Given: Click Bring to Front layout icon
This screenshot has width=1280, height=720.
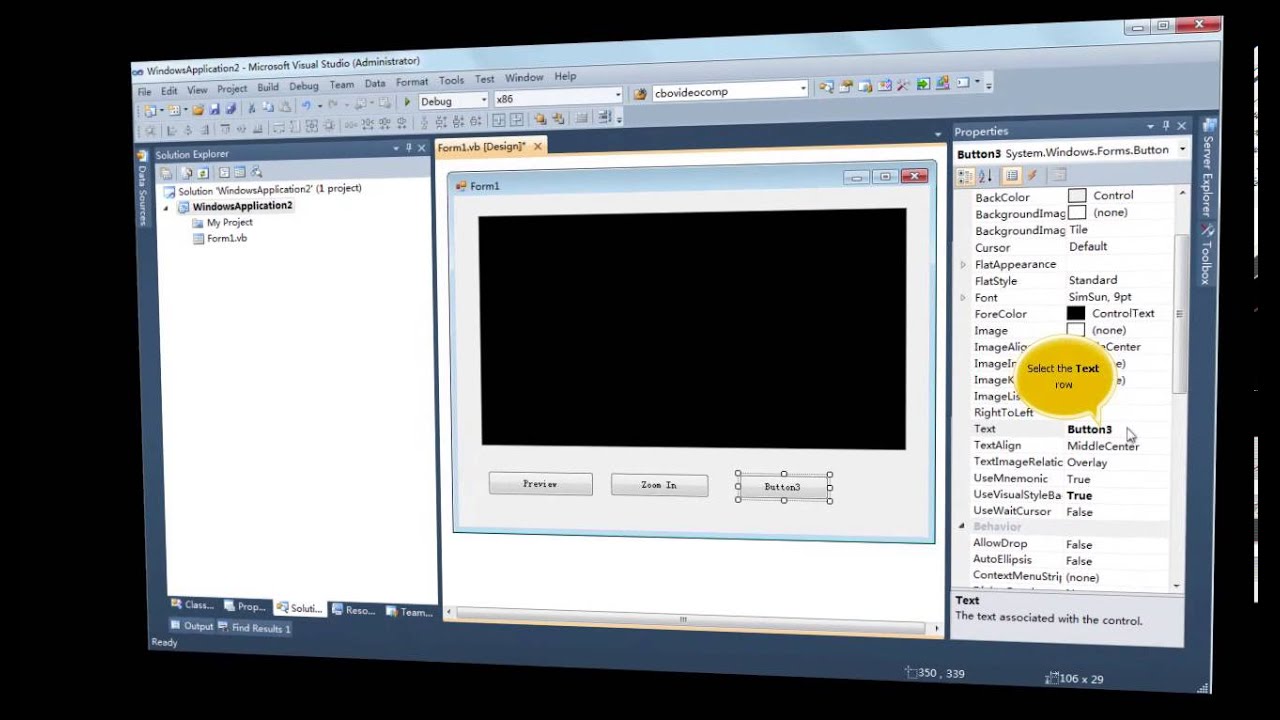Looking at the screenshot, I should (539, 118).
